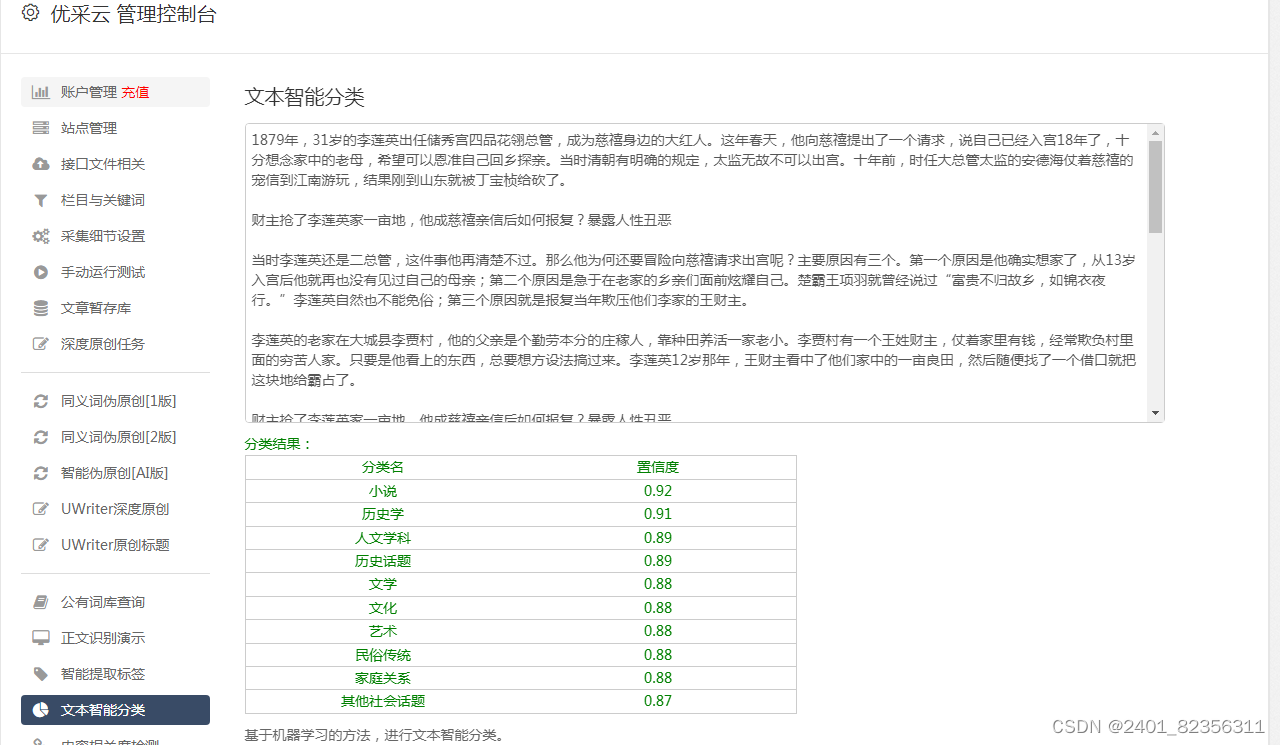Click the edit icon for 深度原创任务
The width and height of the screenshot is (1280, 745).
[x=41, y=344]
